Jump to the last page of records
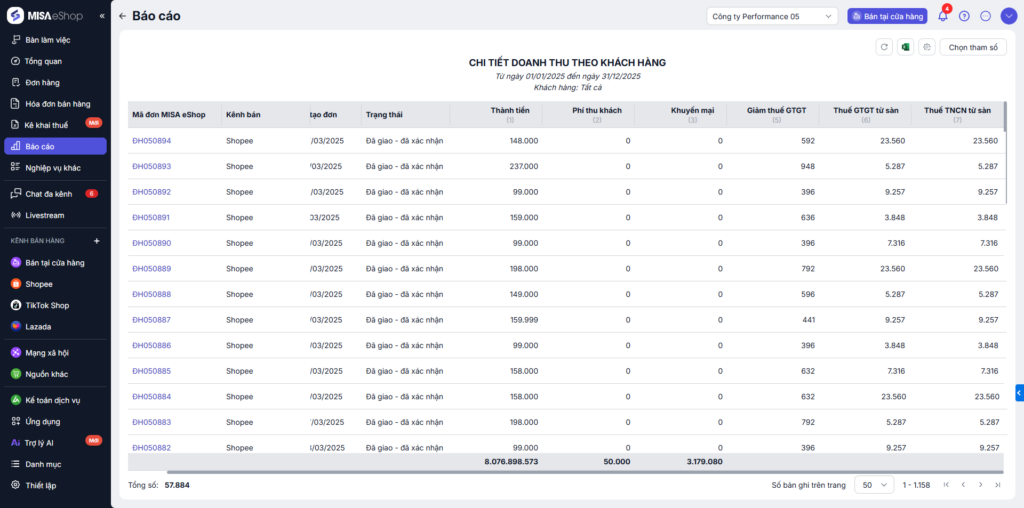The image size is (1024, 508). click(x=997, y=485)
